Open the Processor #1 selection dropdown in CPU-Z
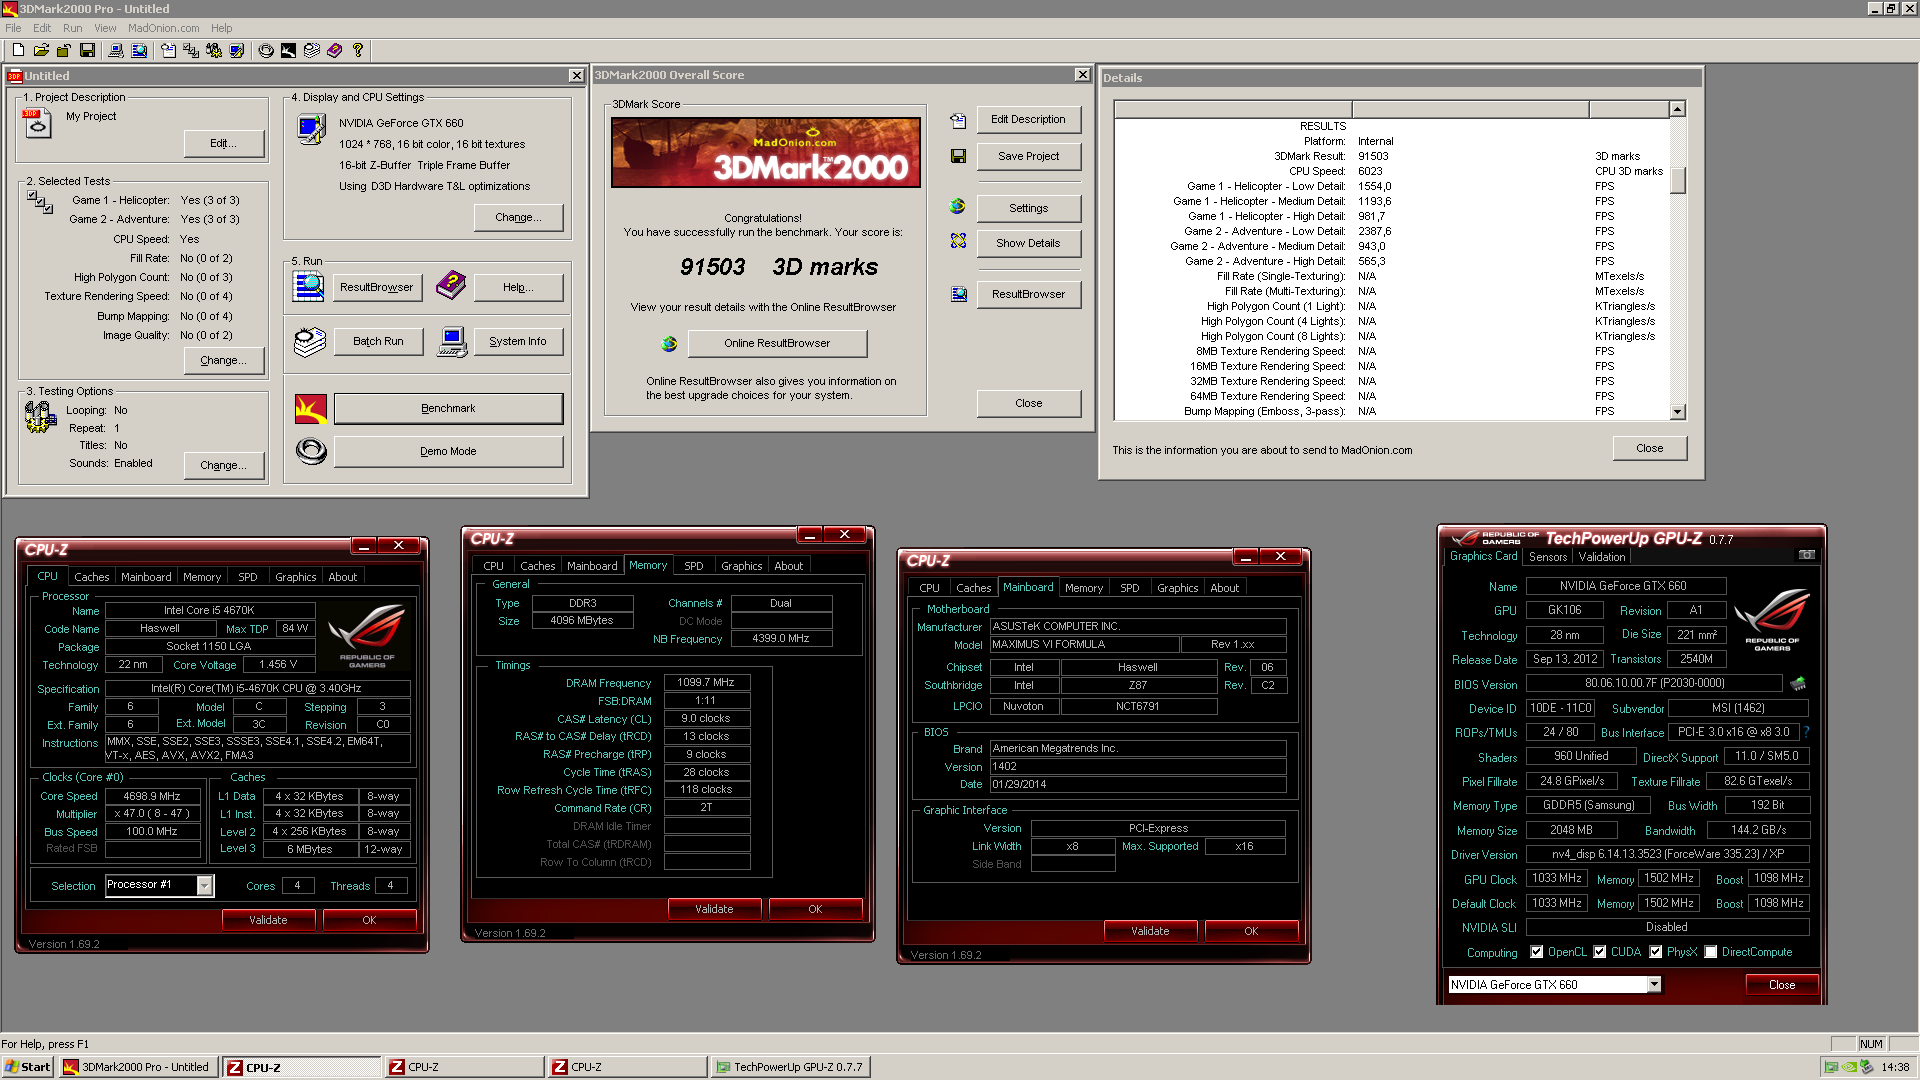The width and height of the screenshot is (1920, 1080). [x=204, y=885]
